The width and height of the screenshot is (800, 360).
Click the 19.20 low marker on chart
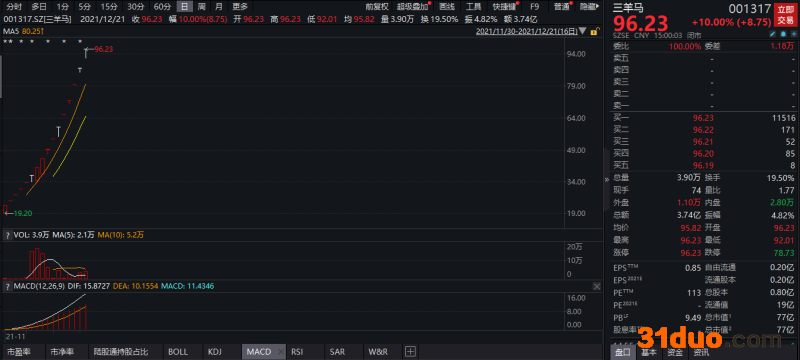23,214
